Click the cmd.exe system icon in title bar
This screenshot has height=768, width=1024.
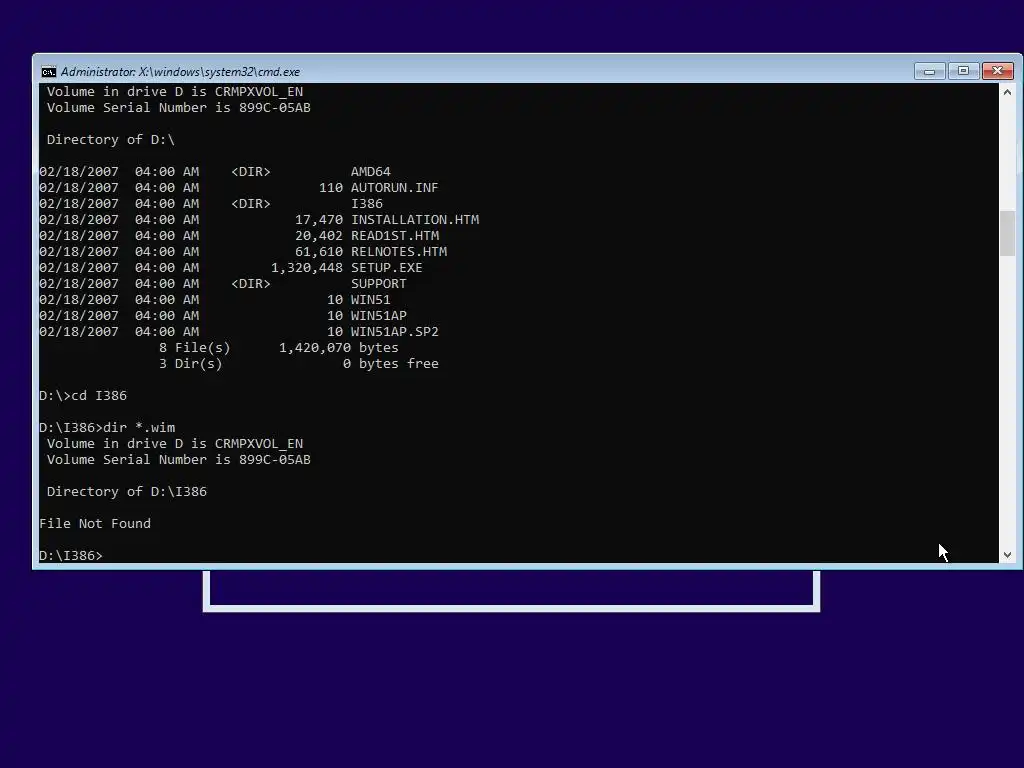click(x=48, y=72)
